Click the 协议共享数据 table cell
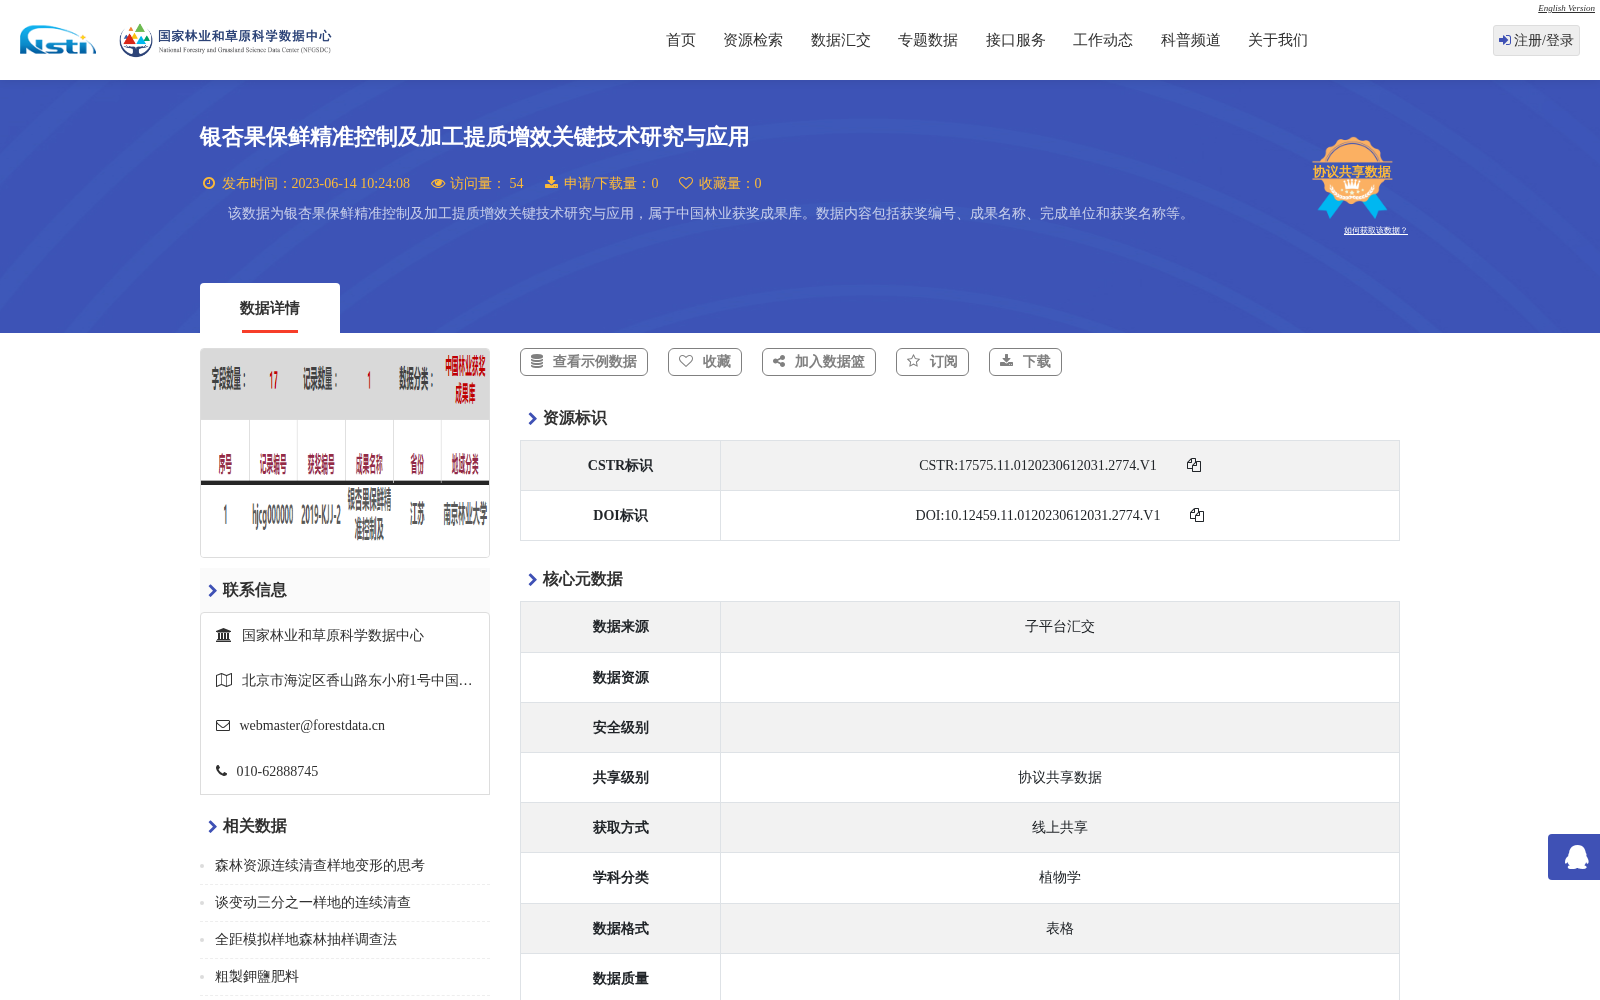This screenshot has height=1000, width=1600. tap(1060, 778)
